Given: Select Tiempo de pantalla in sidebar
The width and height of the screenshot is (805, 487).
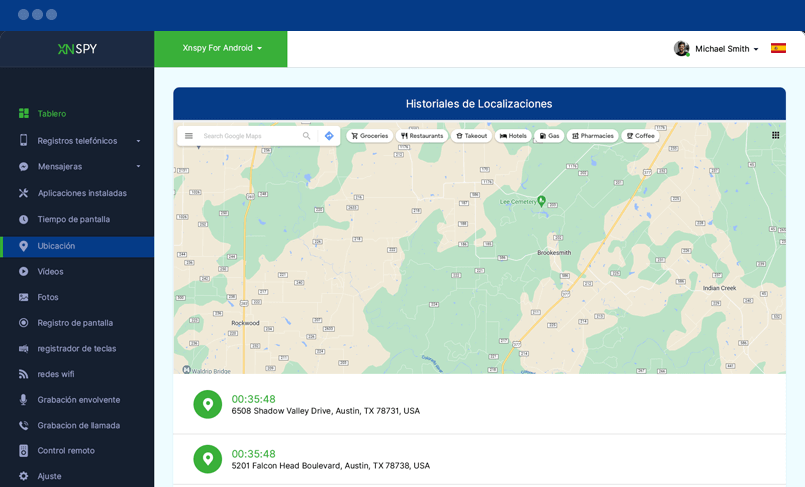Looking at the screenshot, I should coord(73,219).
